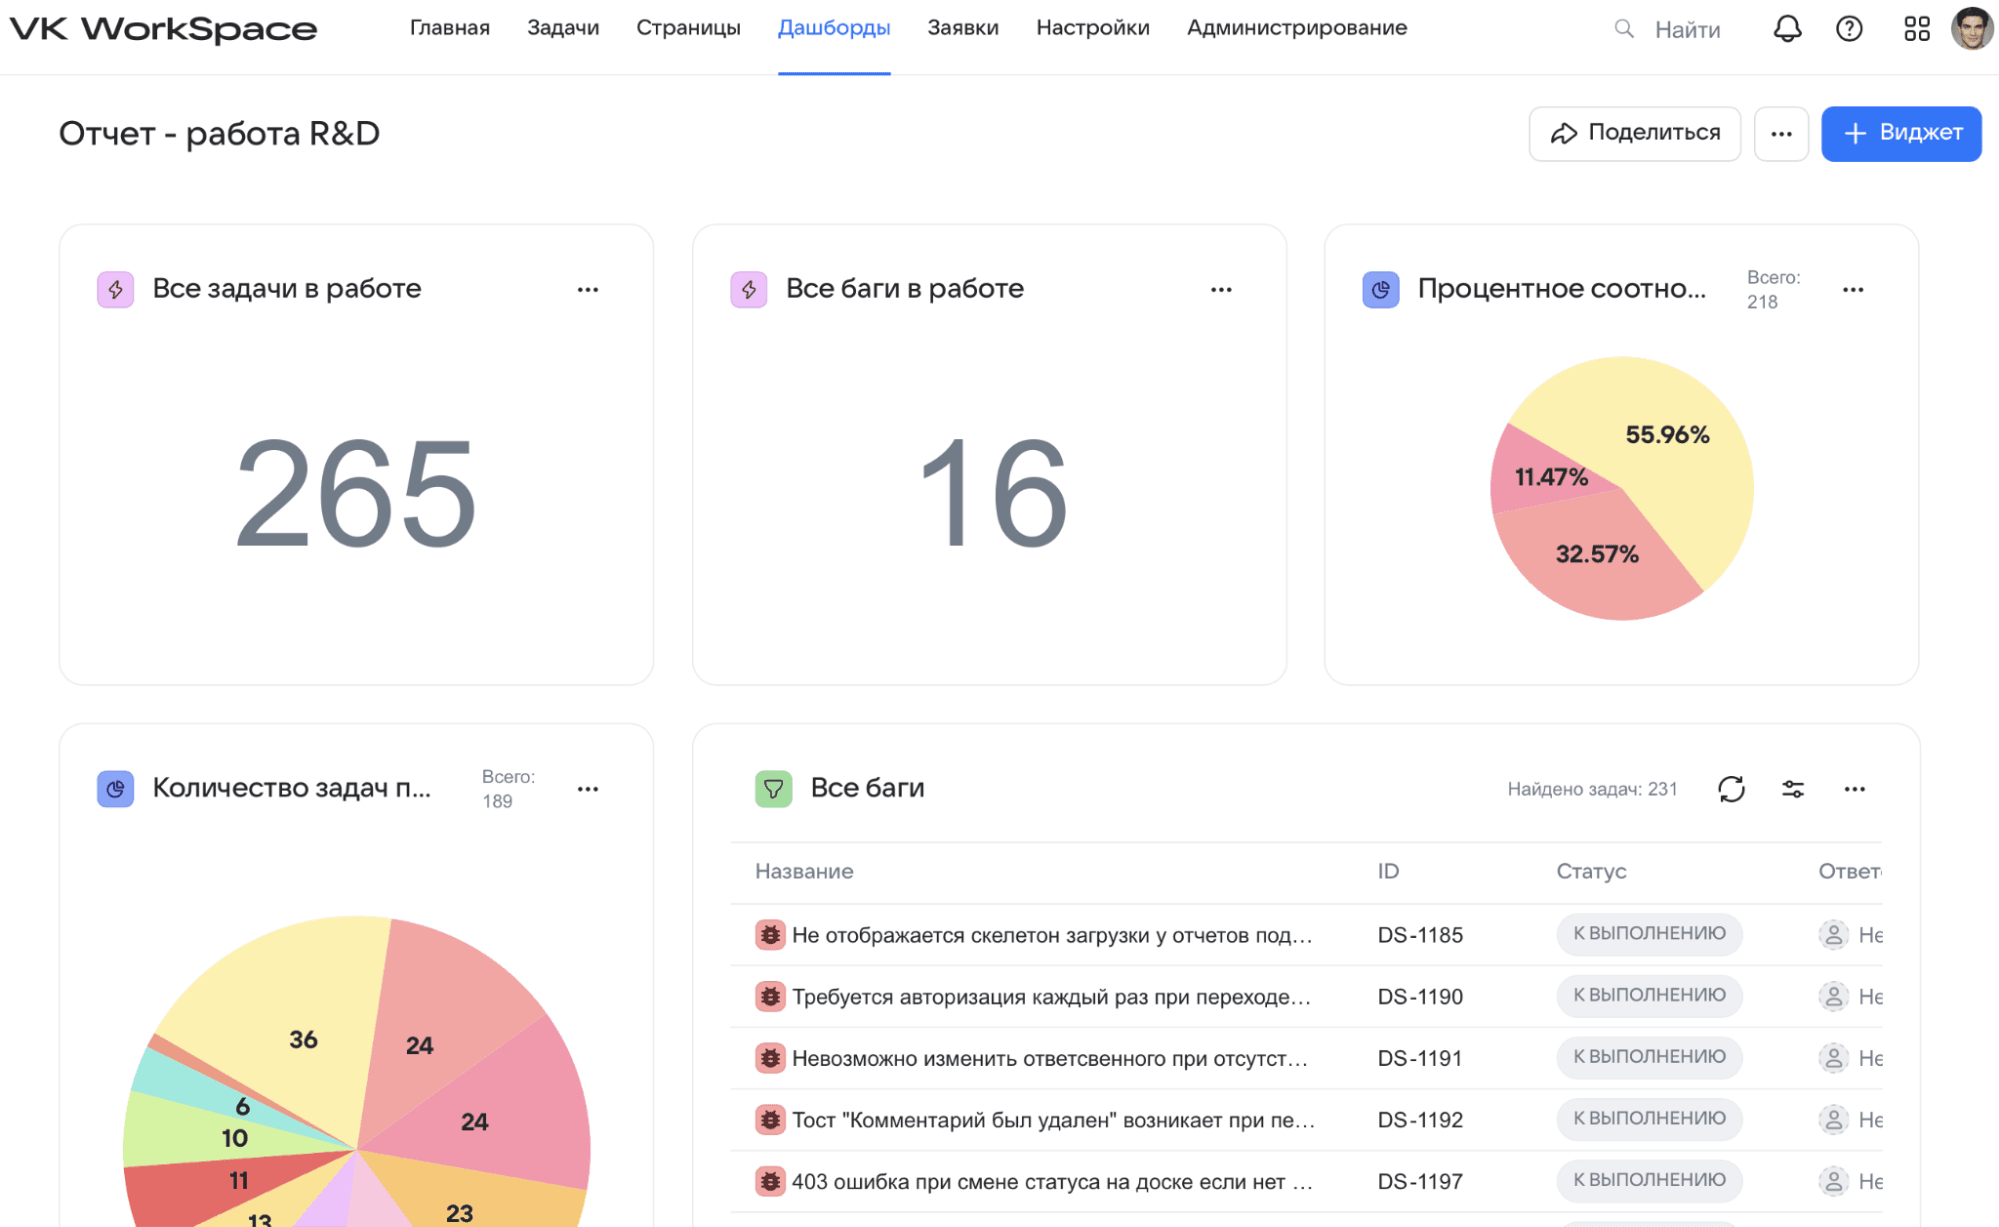Click bug icon for DS-1185 row
This screenshot has height=1227, width=1999.
coord(770,935)
